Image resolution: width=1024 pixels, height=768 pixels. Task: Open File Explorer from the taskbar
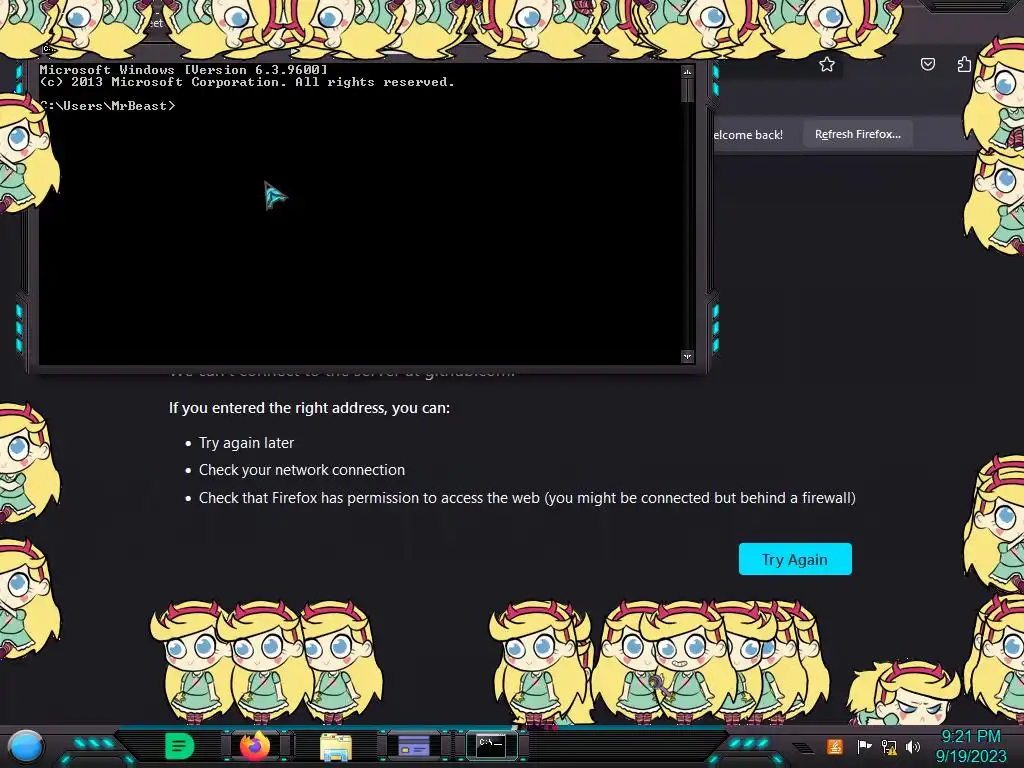[x=336, y=746]
